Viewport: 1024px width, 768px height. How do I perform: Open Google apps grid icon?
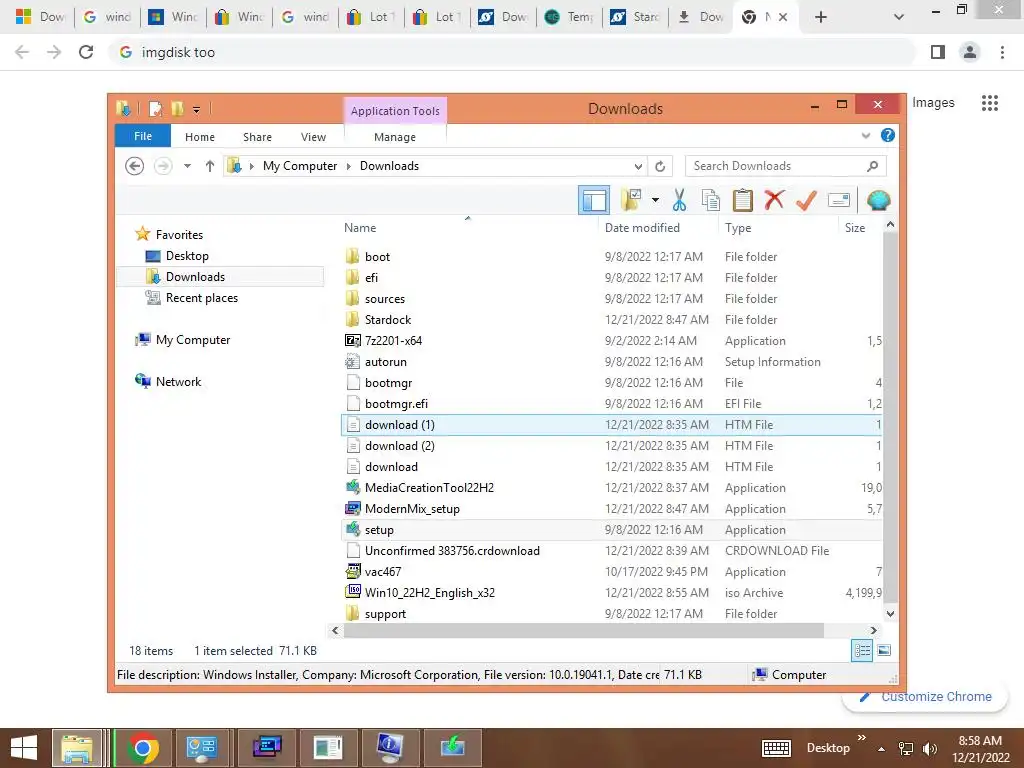tap(990, 103)
